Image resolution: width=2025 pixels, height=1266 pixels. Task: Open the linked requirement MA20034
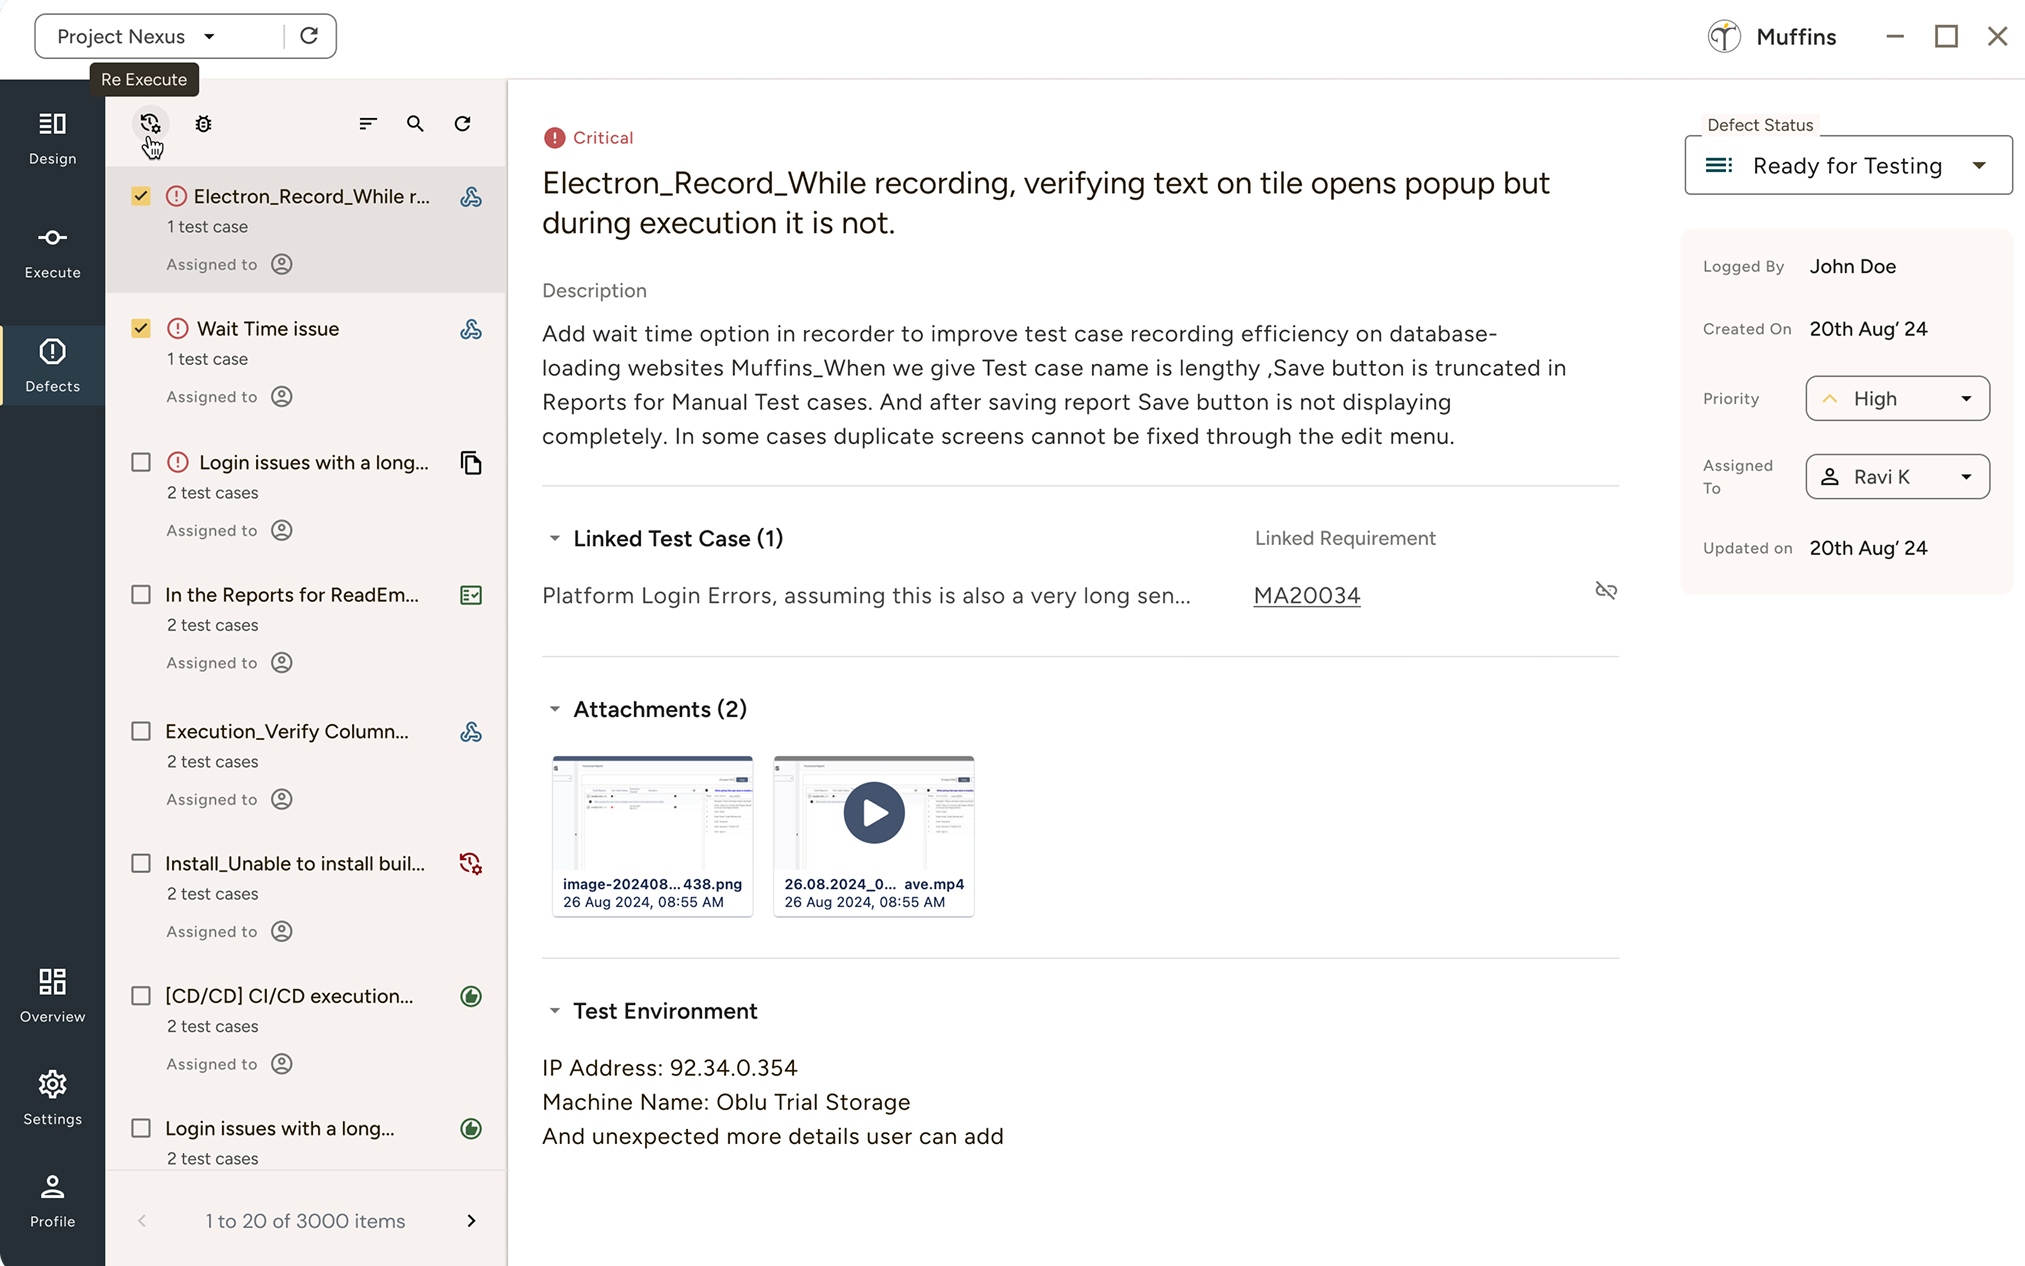[1306, 594]
